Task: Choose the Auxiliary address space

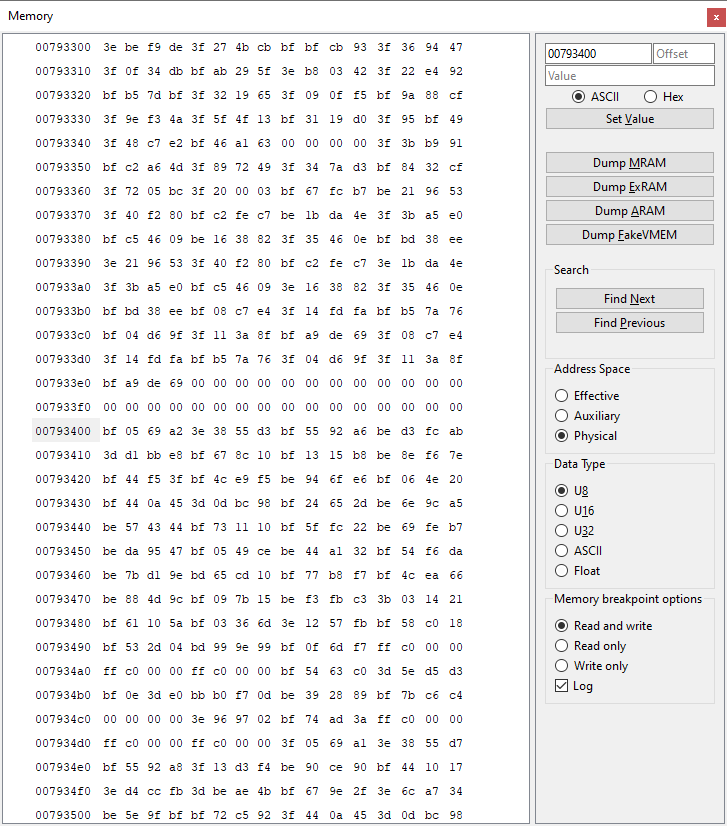Action: (587, 416)
